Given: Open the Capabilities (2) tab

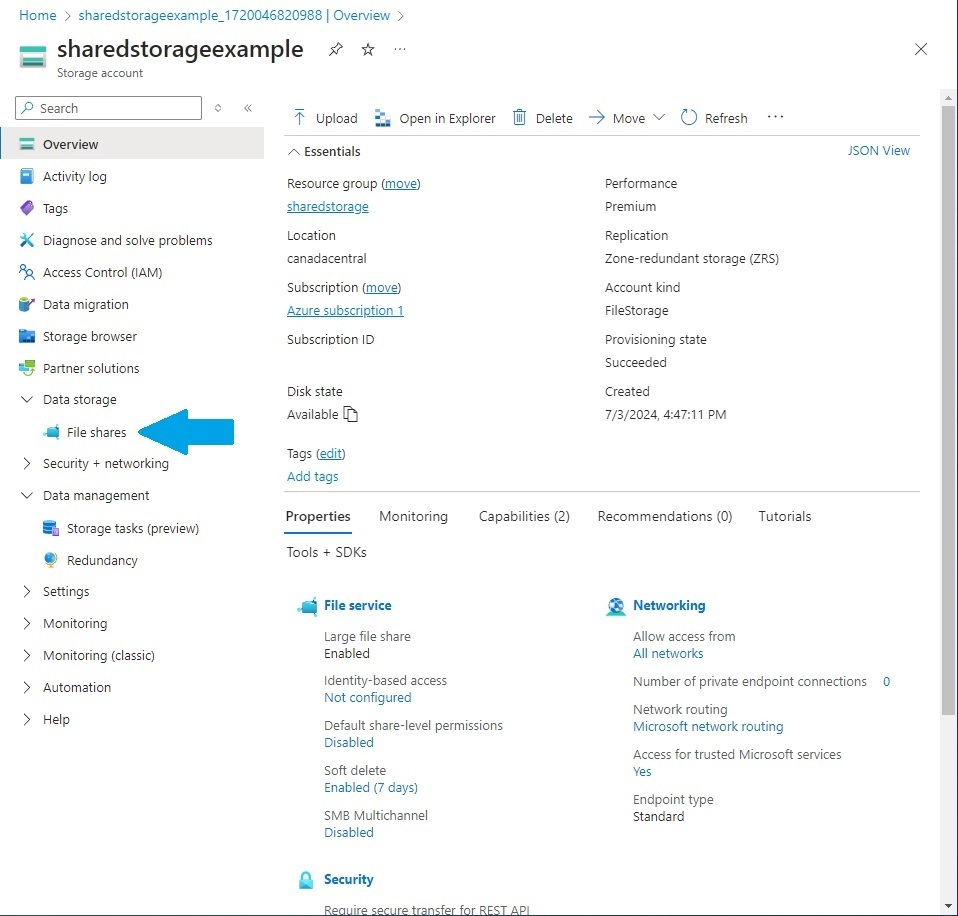Looking at the screenshot, I should coord(524,516).
